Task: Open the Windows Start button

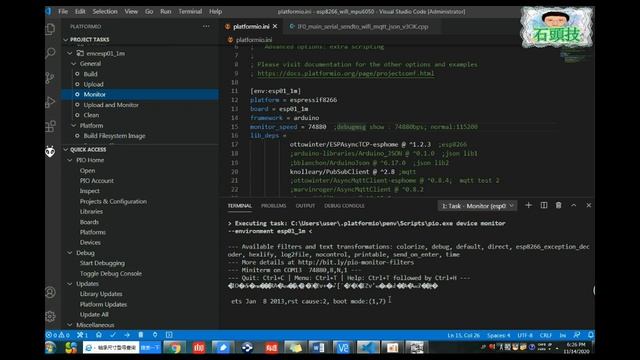Action: tap(51, 347)
